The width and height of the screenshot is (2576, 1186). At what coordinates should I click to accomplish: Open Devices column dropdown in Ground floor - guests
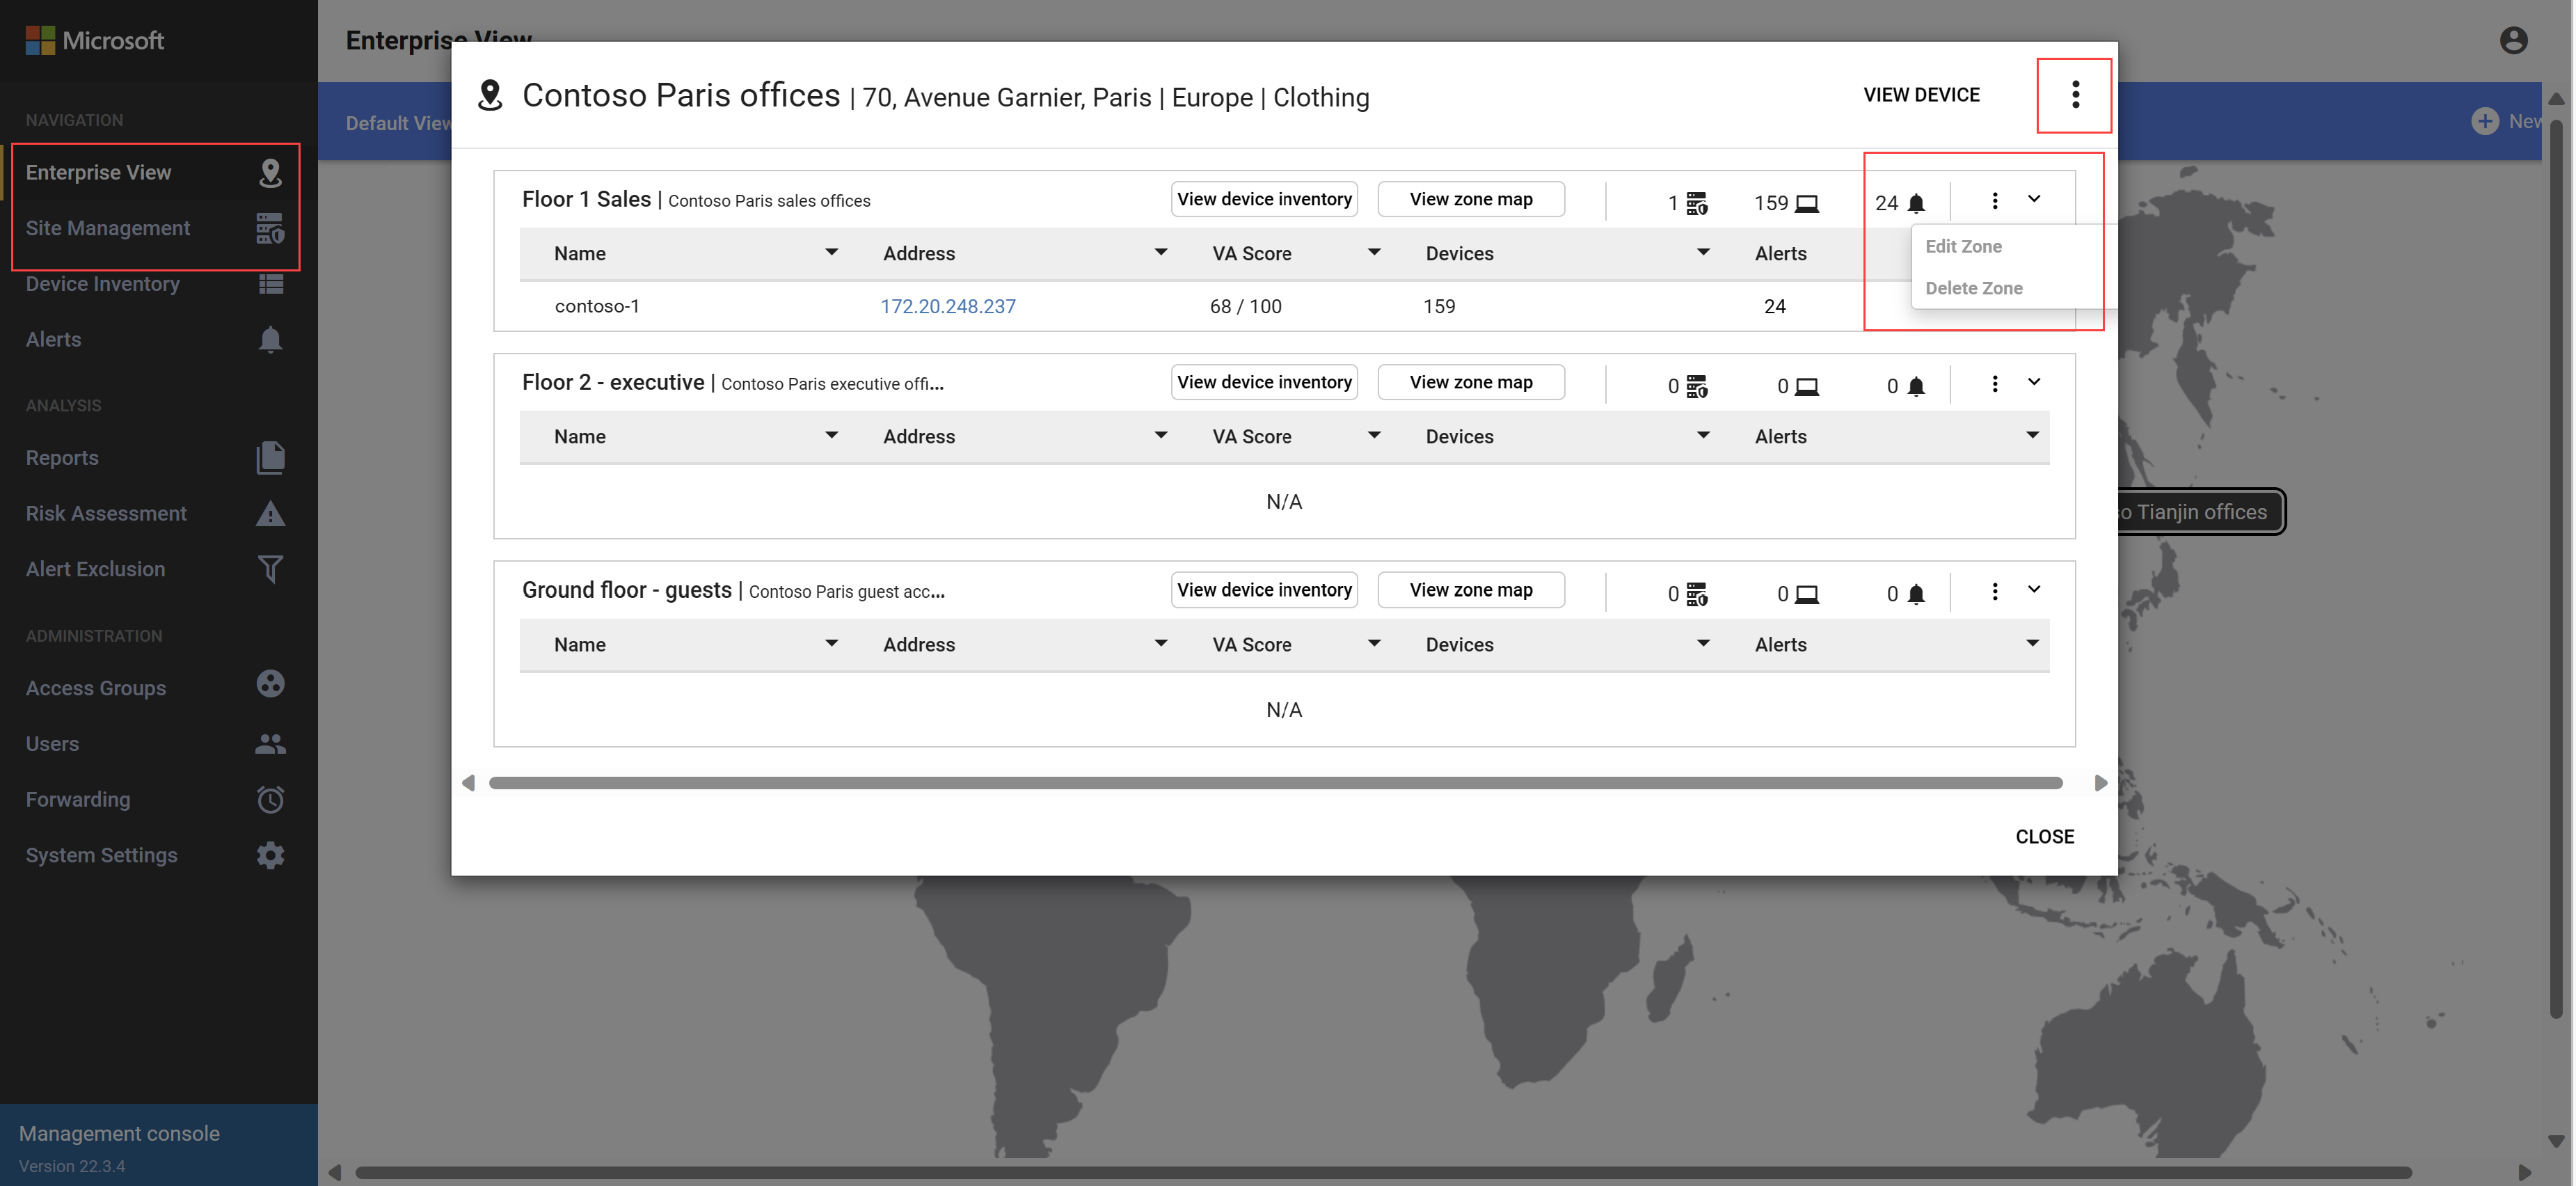(x=1703, y=644)
